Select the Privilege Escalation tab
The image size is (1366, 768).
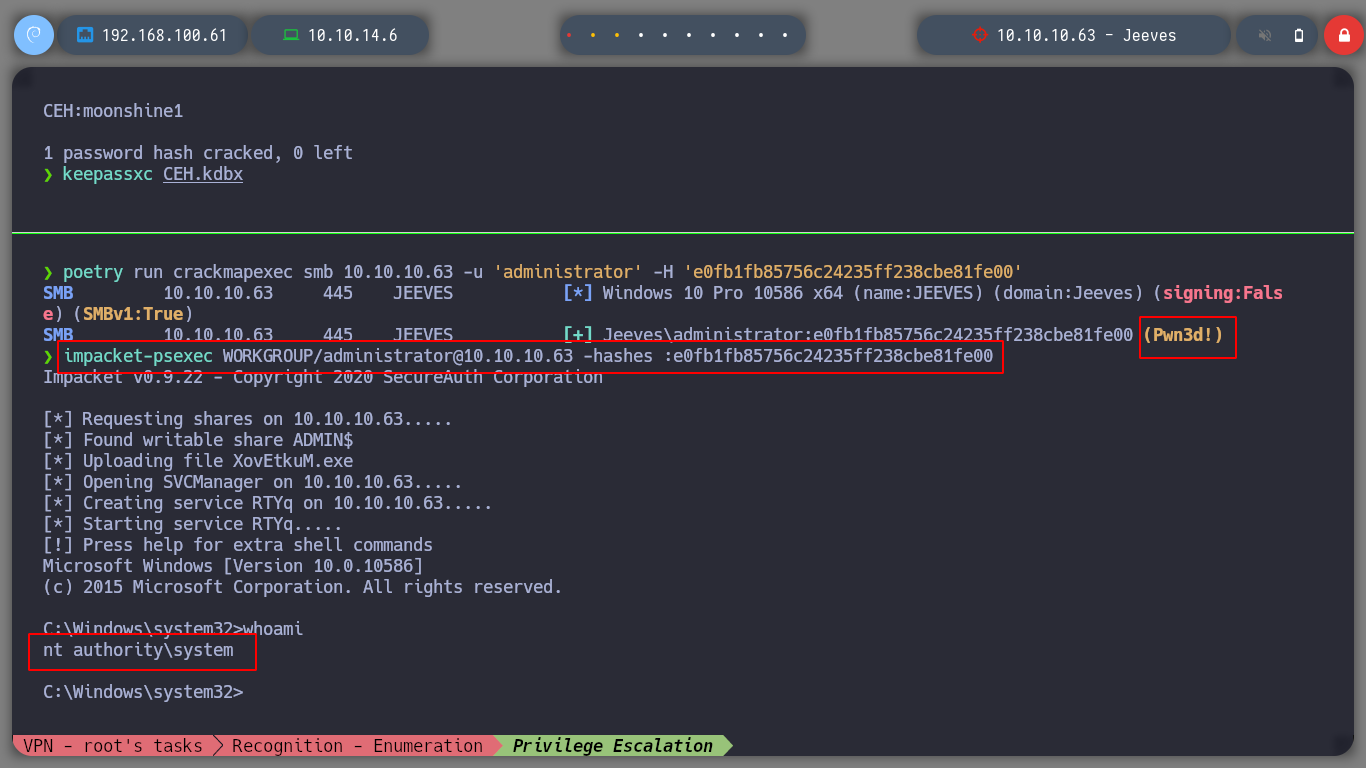[x=612, y=746]
